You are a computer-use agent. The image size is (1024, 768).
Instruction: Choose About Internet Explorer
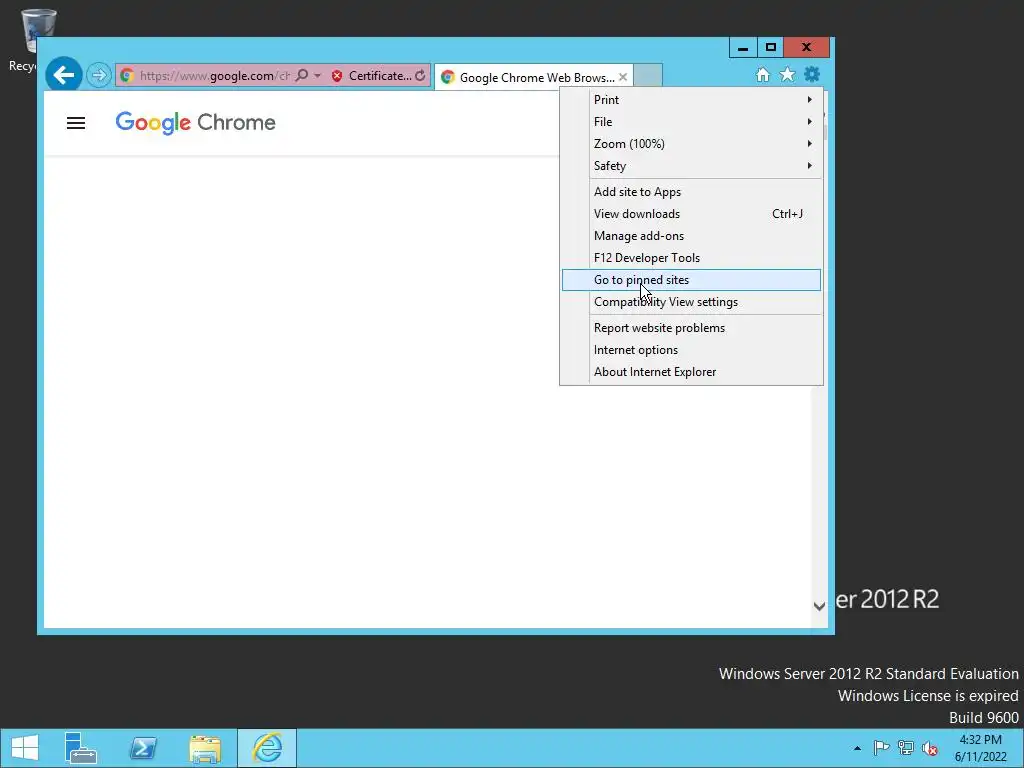(x=691, y=372)
